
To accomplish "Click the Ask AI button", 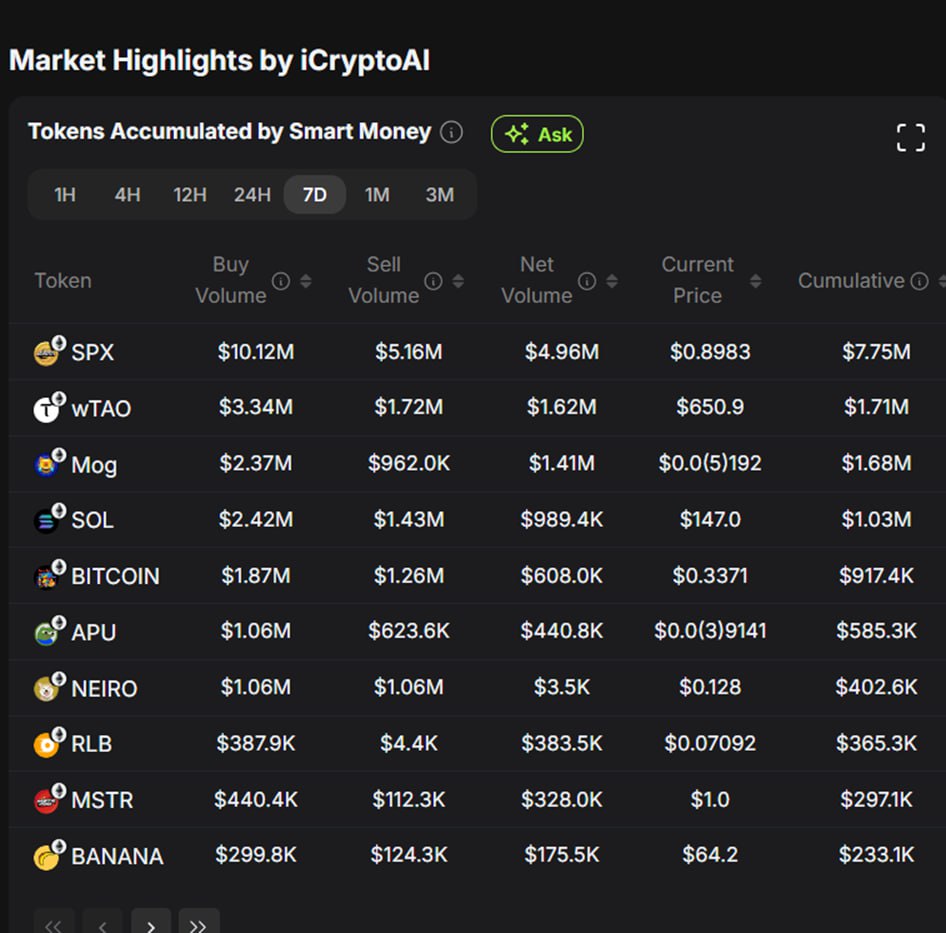I will (x=537, y=134).
